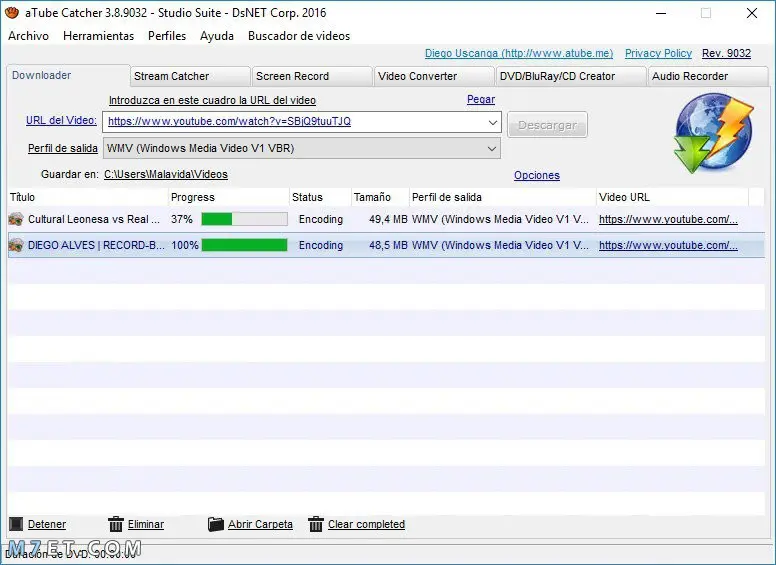
Task: Click the aTube Catcher title bar icon
Action: [x=11, y=13]
